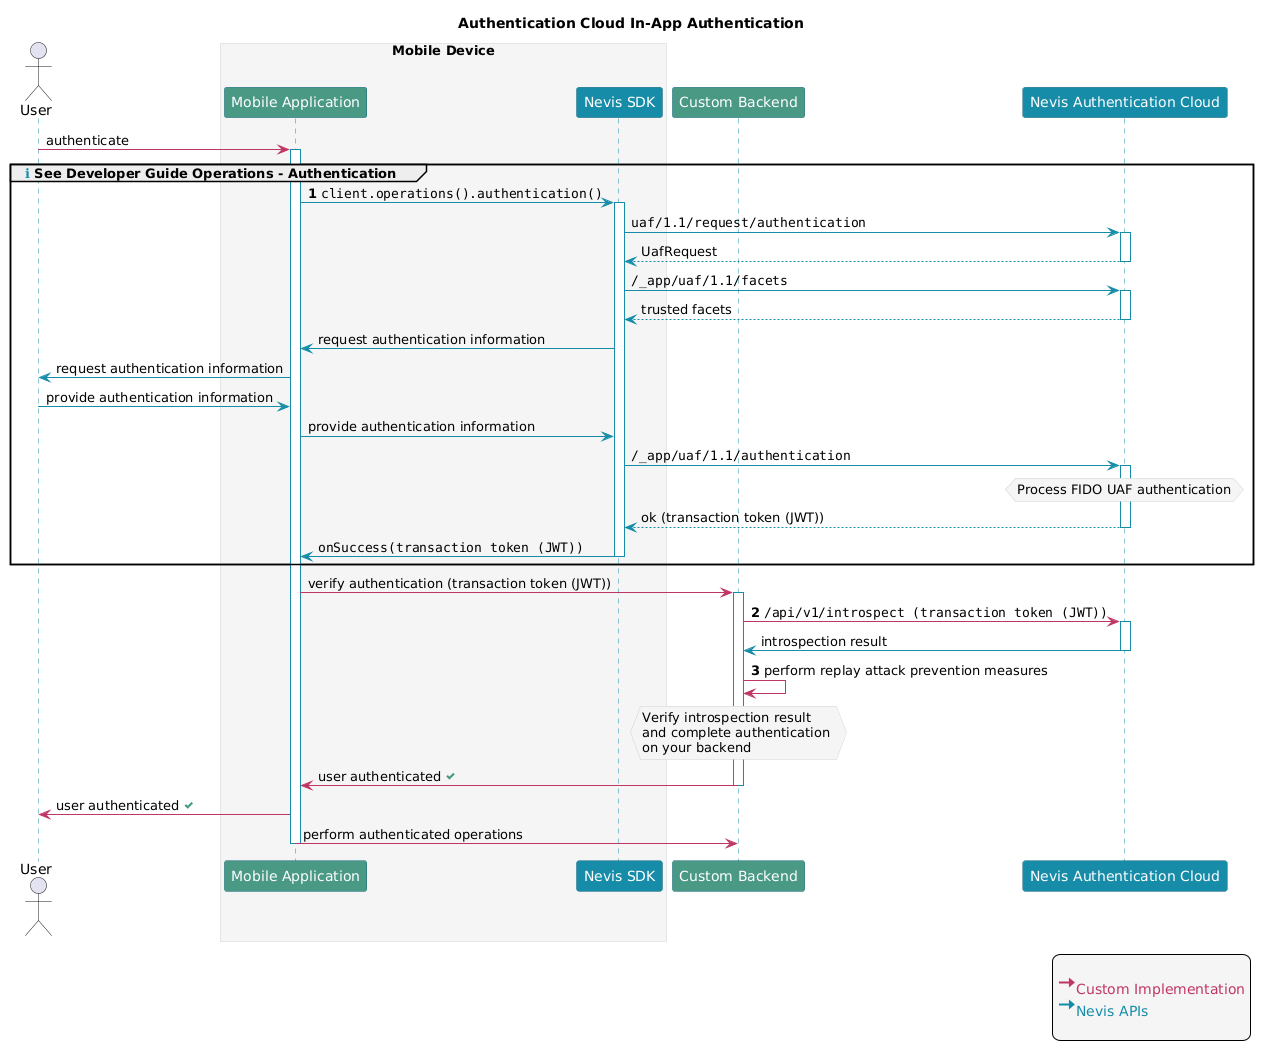Select the top Nevis SDK participant box

[619, 102]
